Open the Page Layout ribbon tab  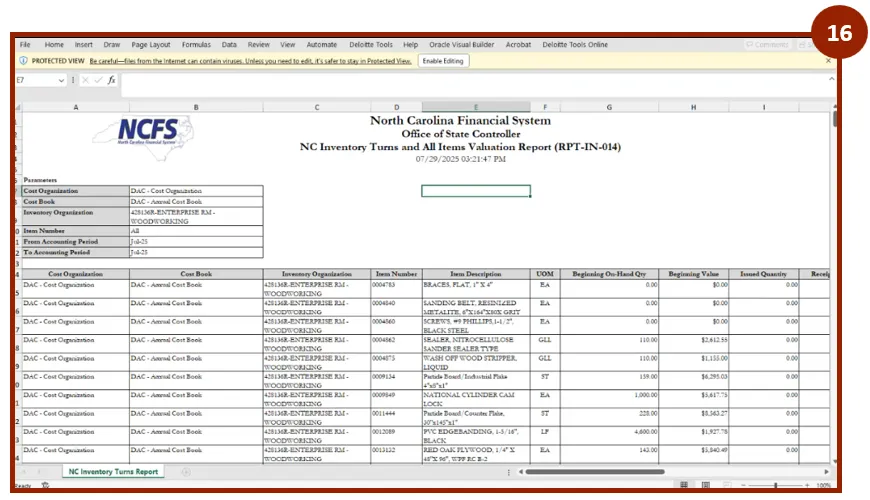pos(151,45)
